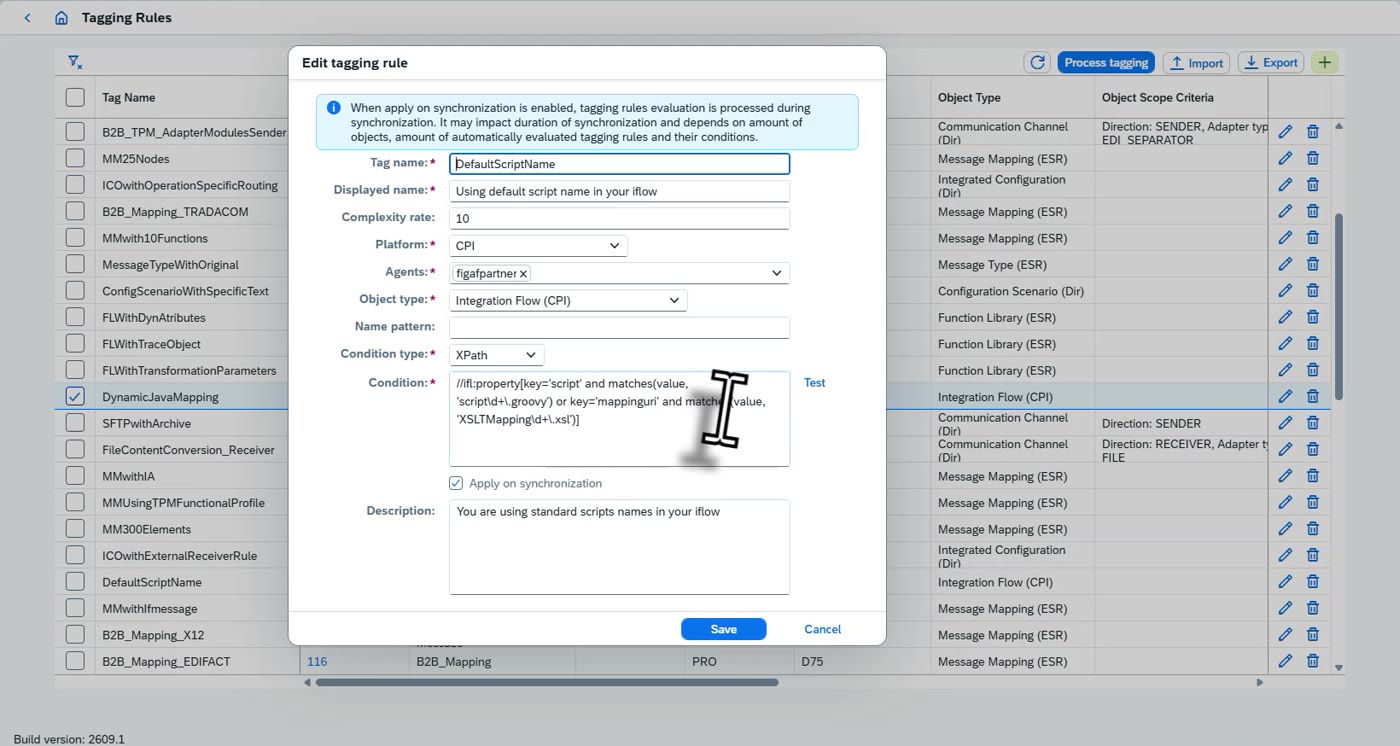
Task: Edit the SFTPwithArchive rule pencil icon
Action: click(x=1285, y=423)
